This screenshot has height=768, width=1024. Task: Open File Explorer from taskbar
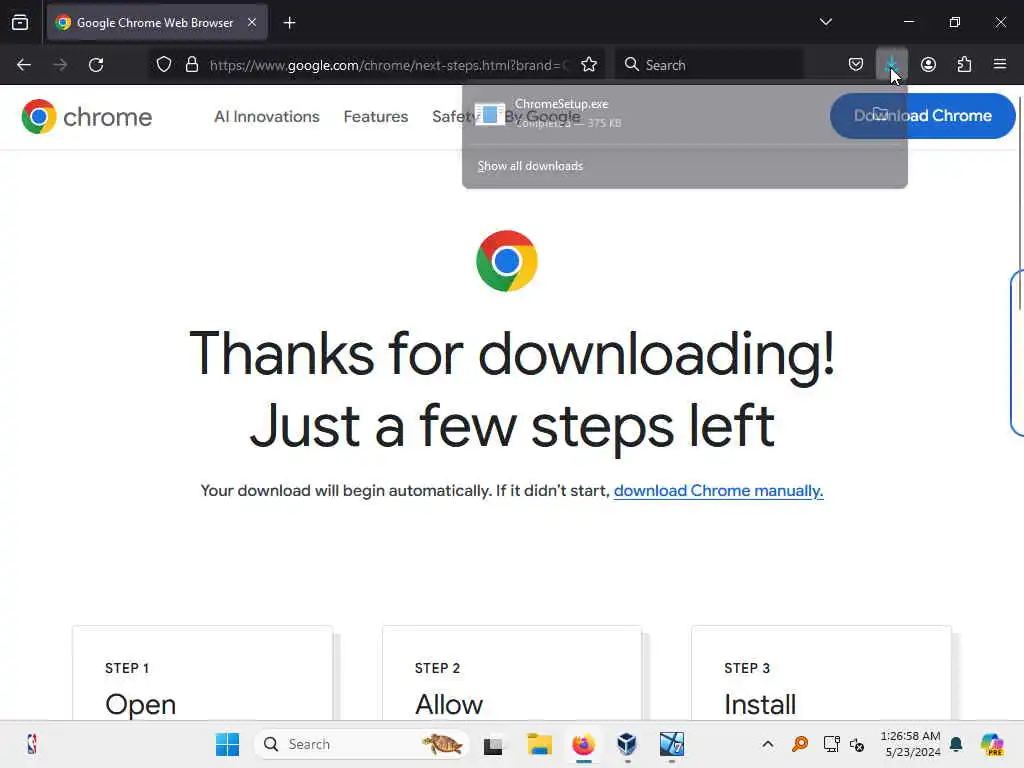539,744
